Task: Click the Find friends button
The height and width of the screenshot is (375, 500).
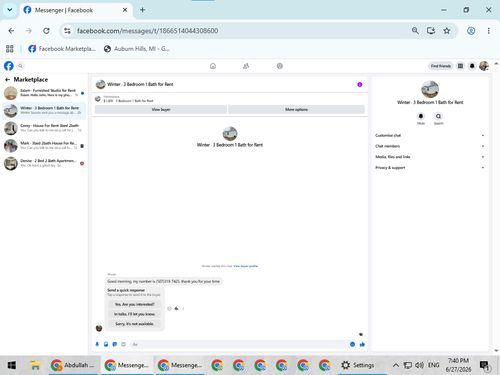Action: (441, 66)
